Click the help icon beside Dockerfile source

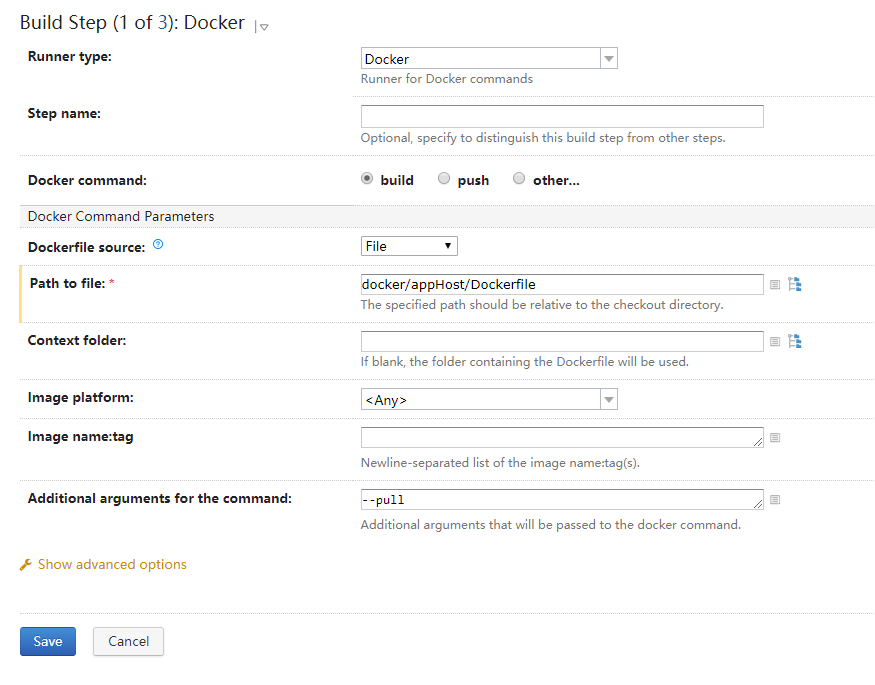tap(158, 245)
